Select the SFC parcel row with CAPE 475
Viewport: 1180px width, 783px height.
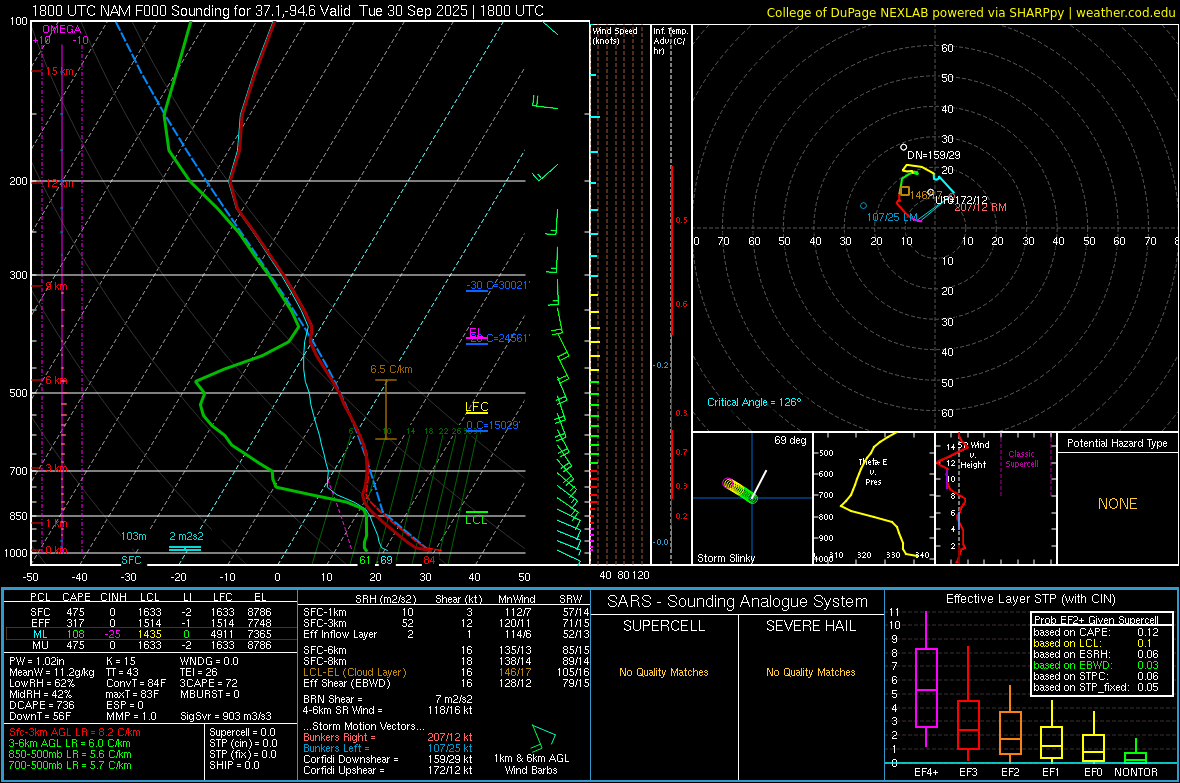pos(151,612)
